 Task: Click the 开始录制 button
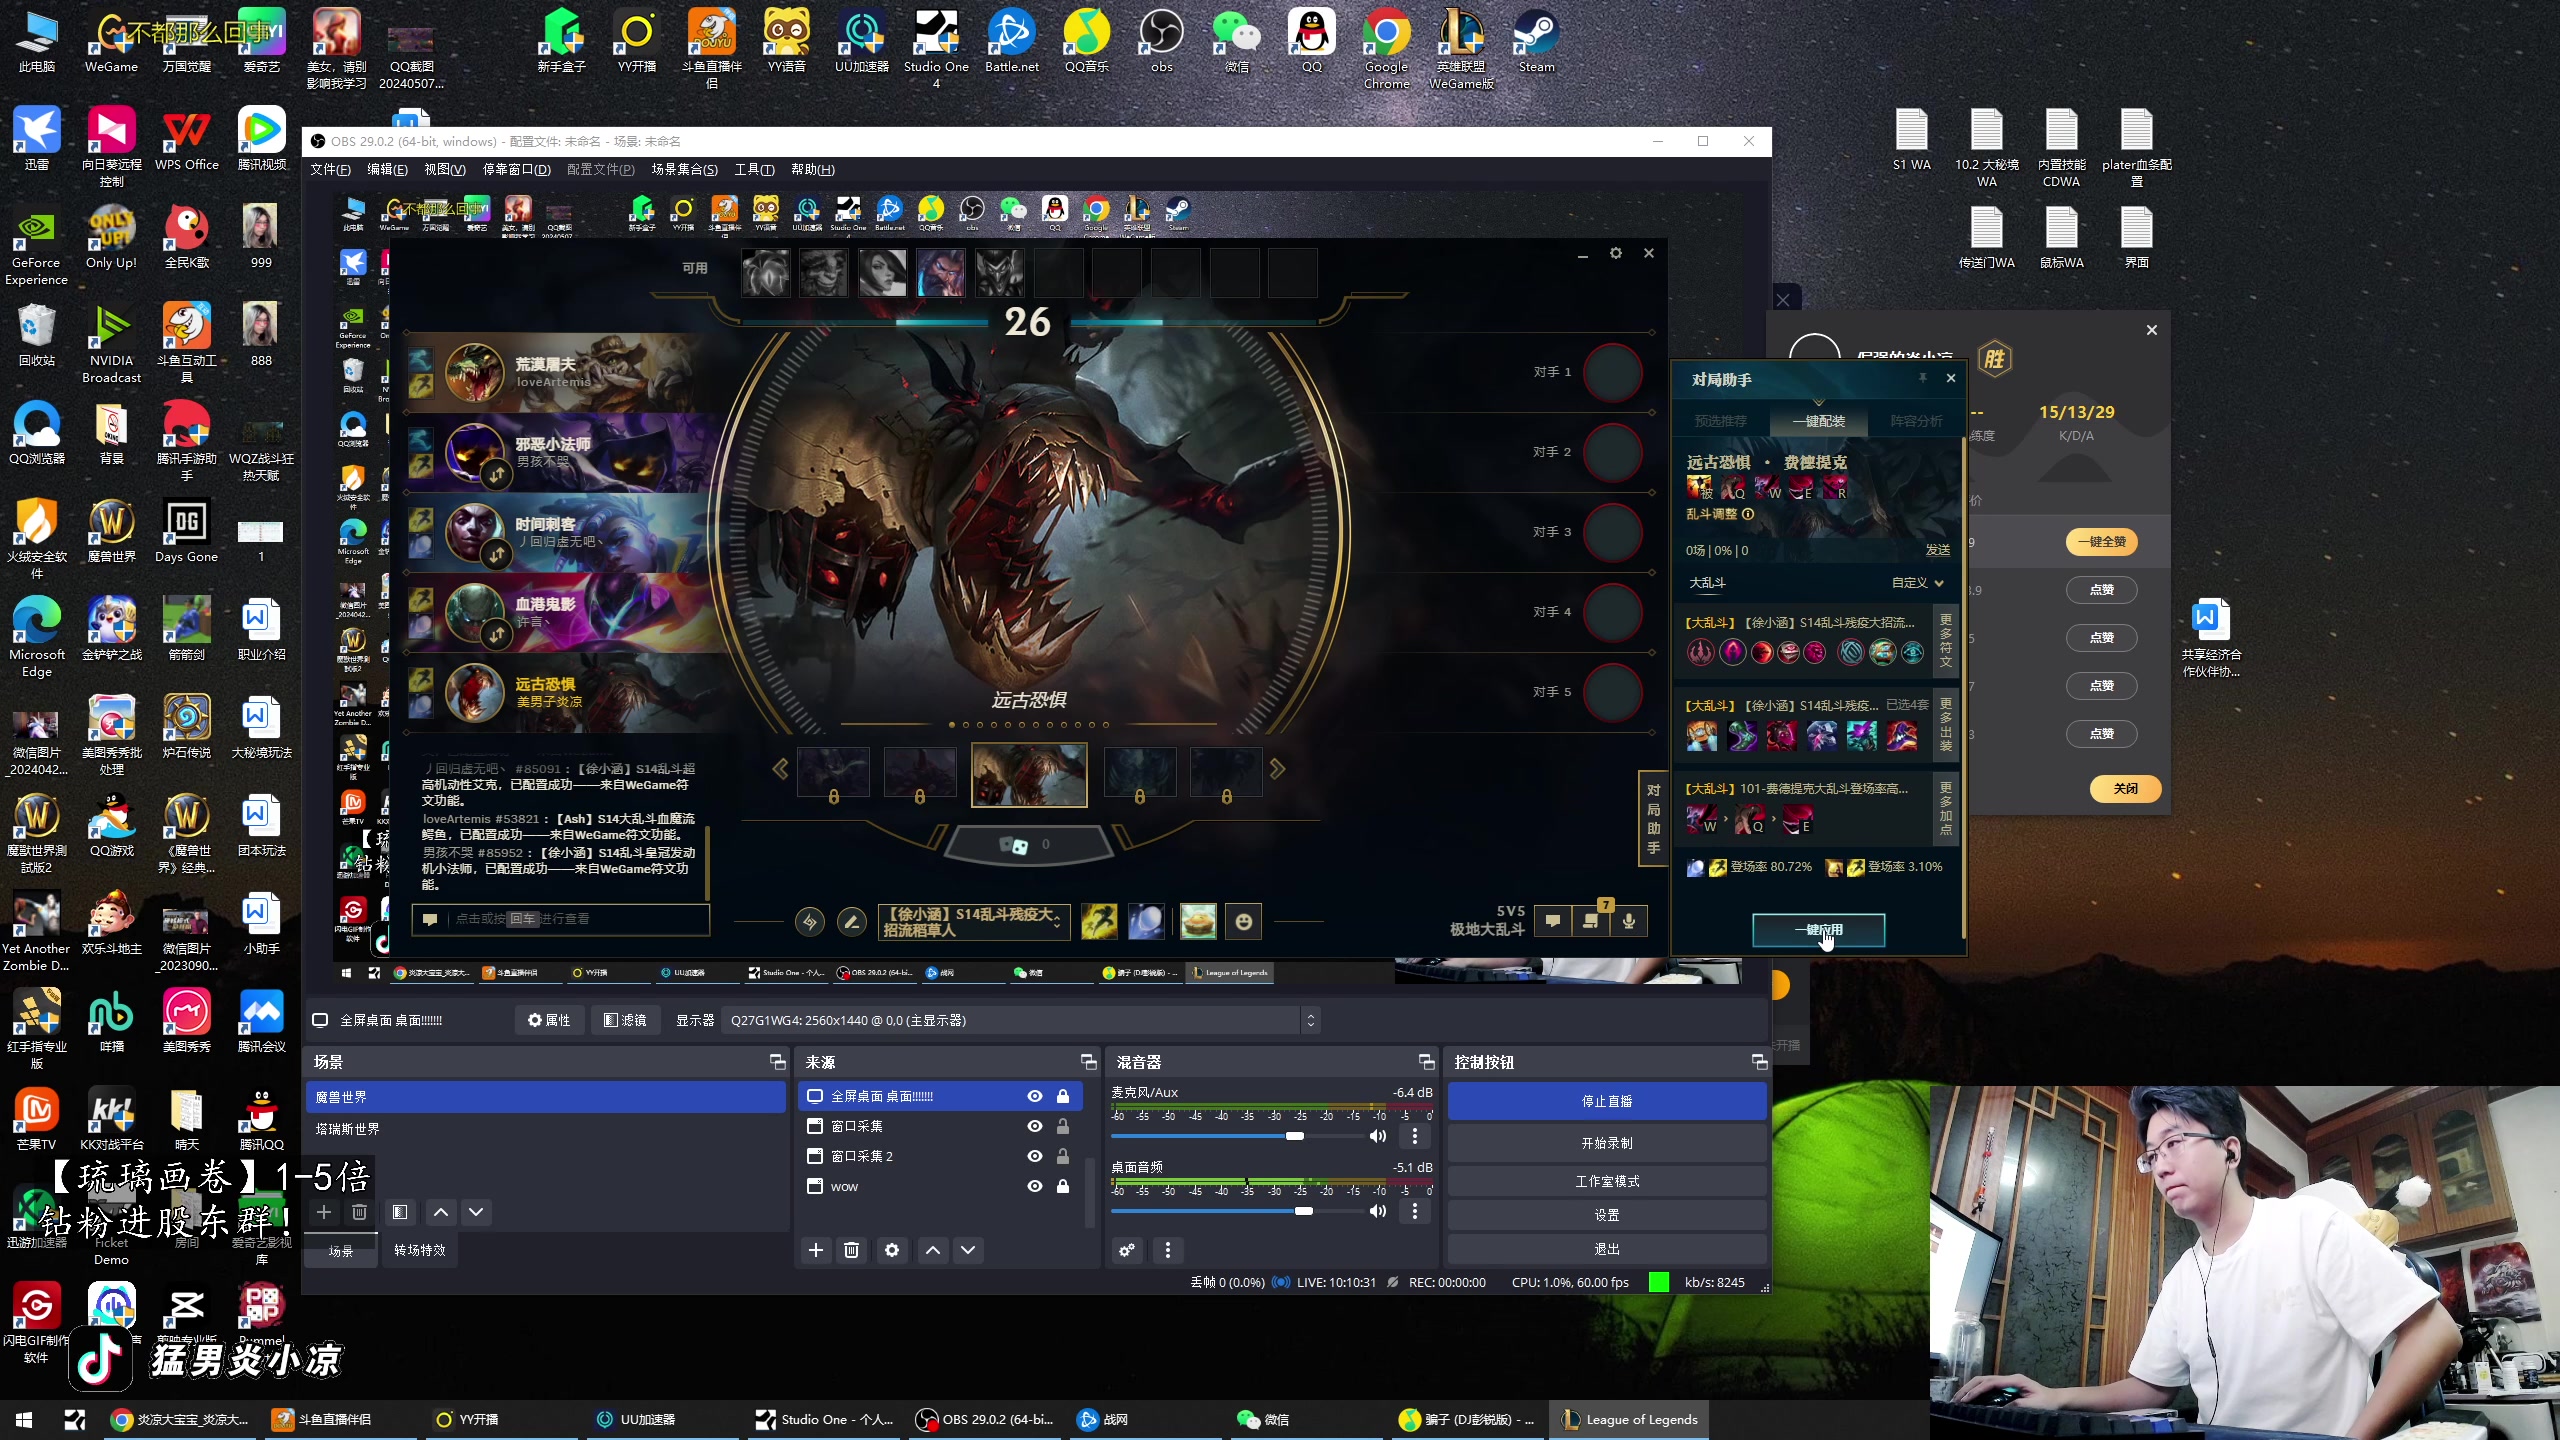pos(1606,1143)
